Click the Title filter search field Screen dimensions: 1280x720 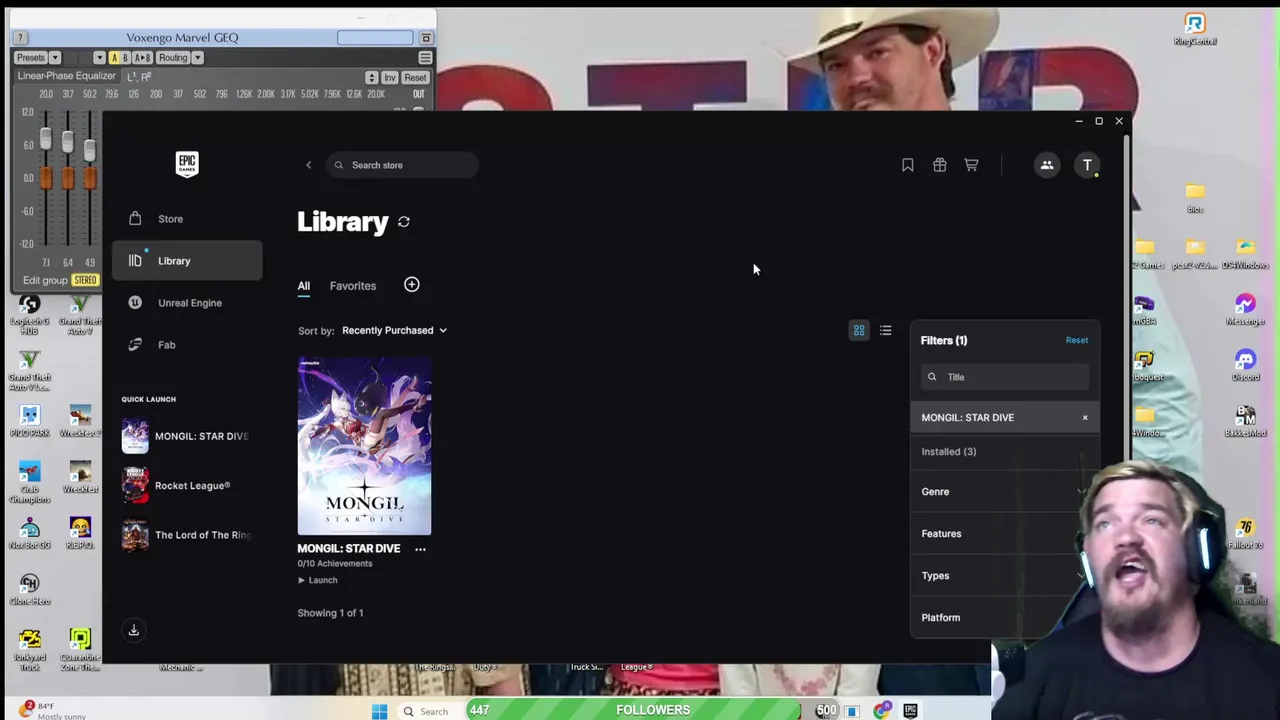(1004, 377)
